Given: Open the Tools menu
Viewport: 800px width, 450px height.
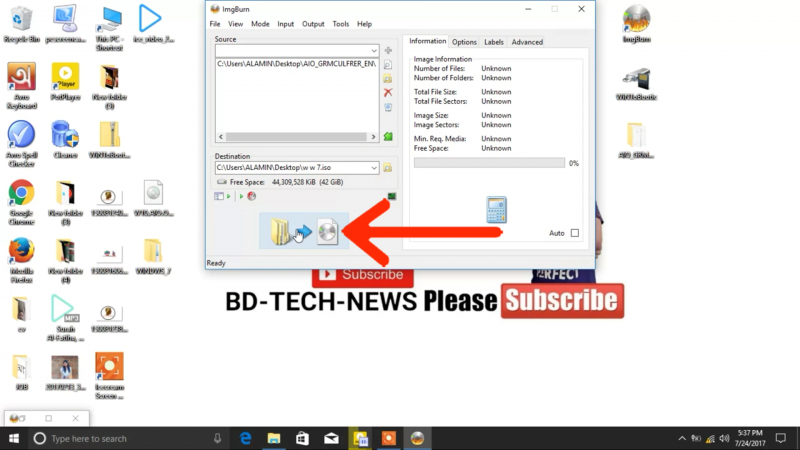Looking at the screenshot, I should coord(340,24).
